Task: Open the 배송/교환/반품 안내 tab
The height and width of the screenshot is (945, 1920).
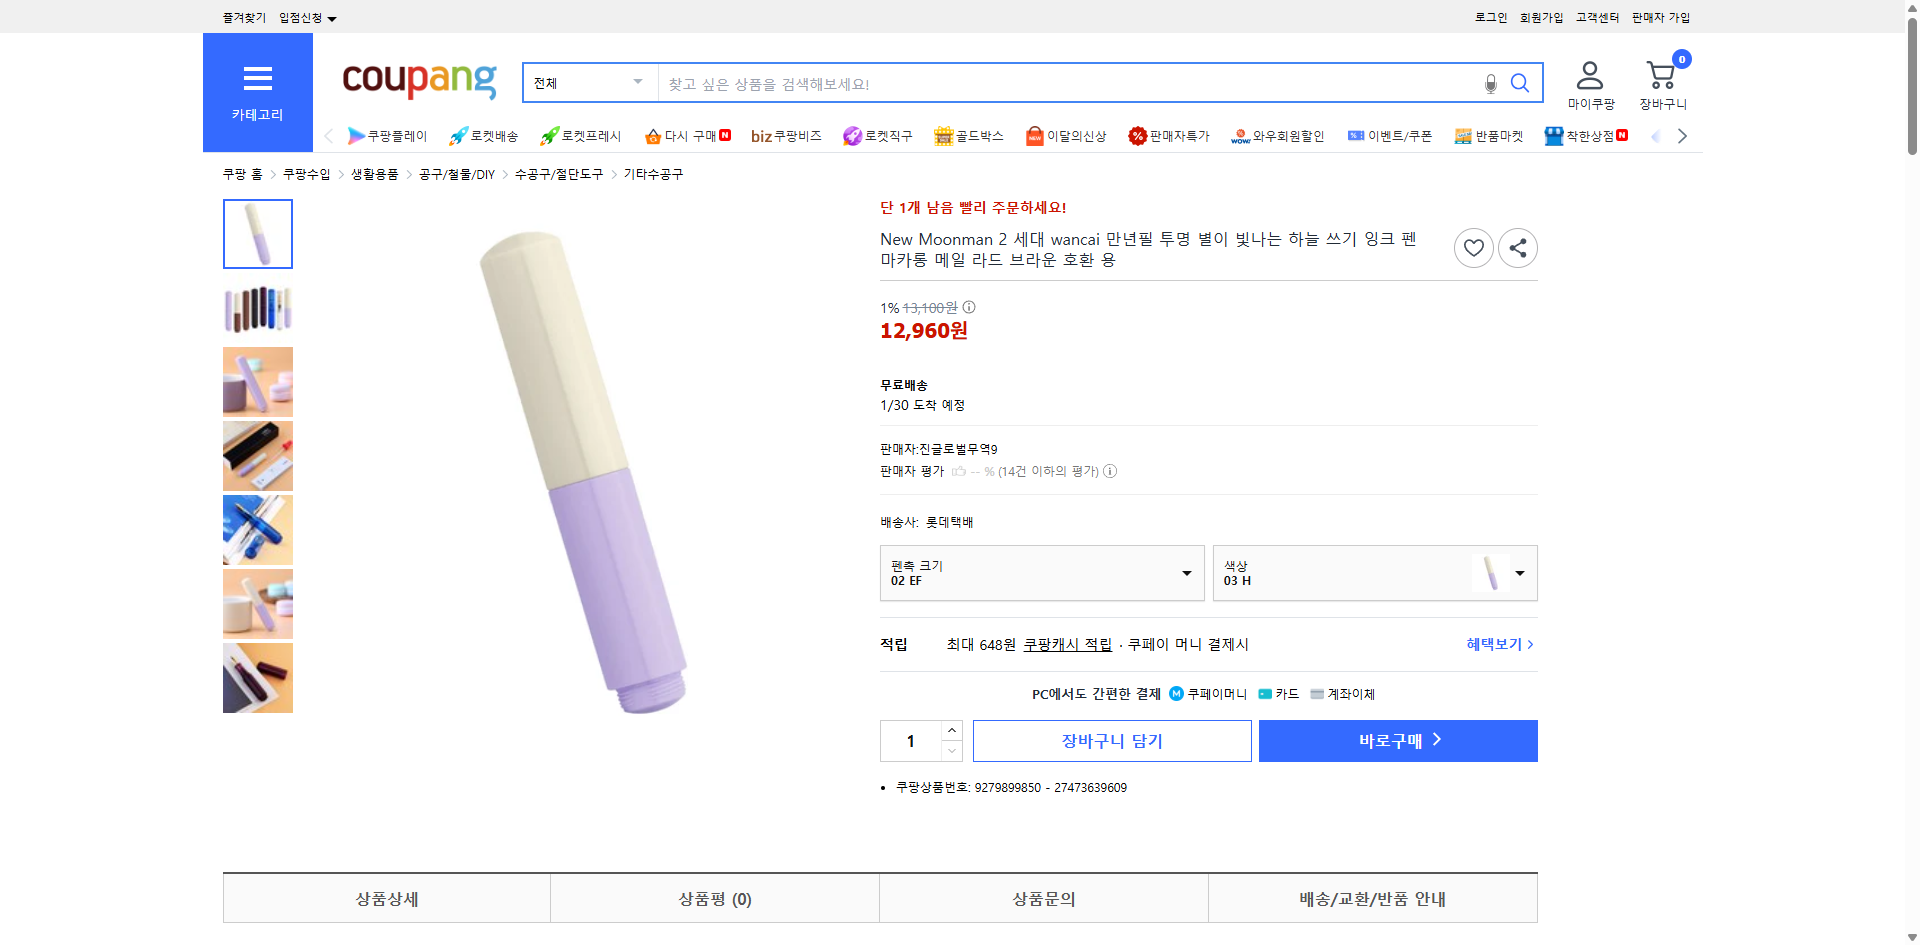Action: (1372, 898)
